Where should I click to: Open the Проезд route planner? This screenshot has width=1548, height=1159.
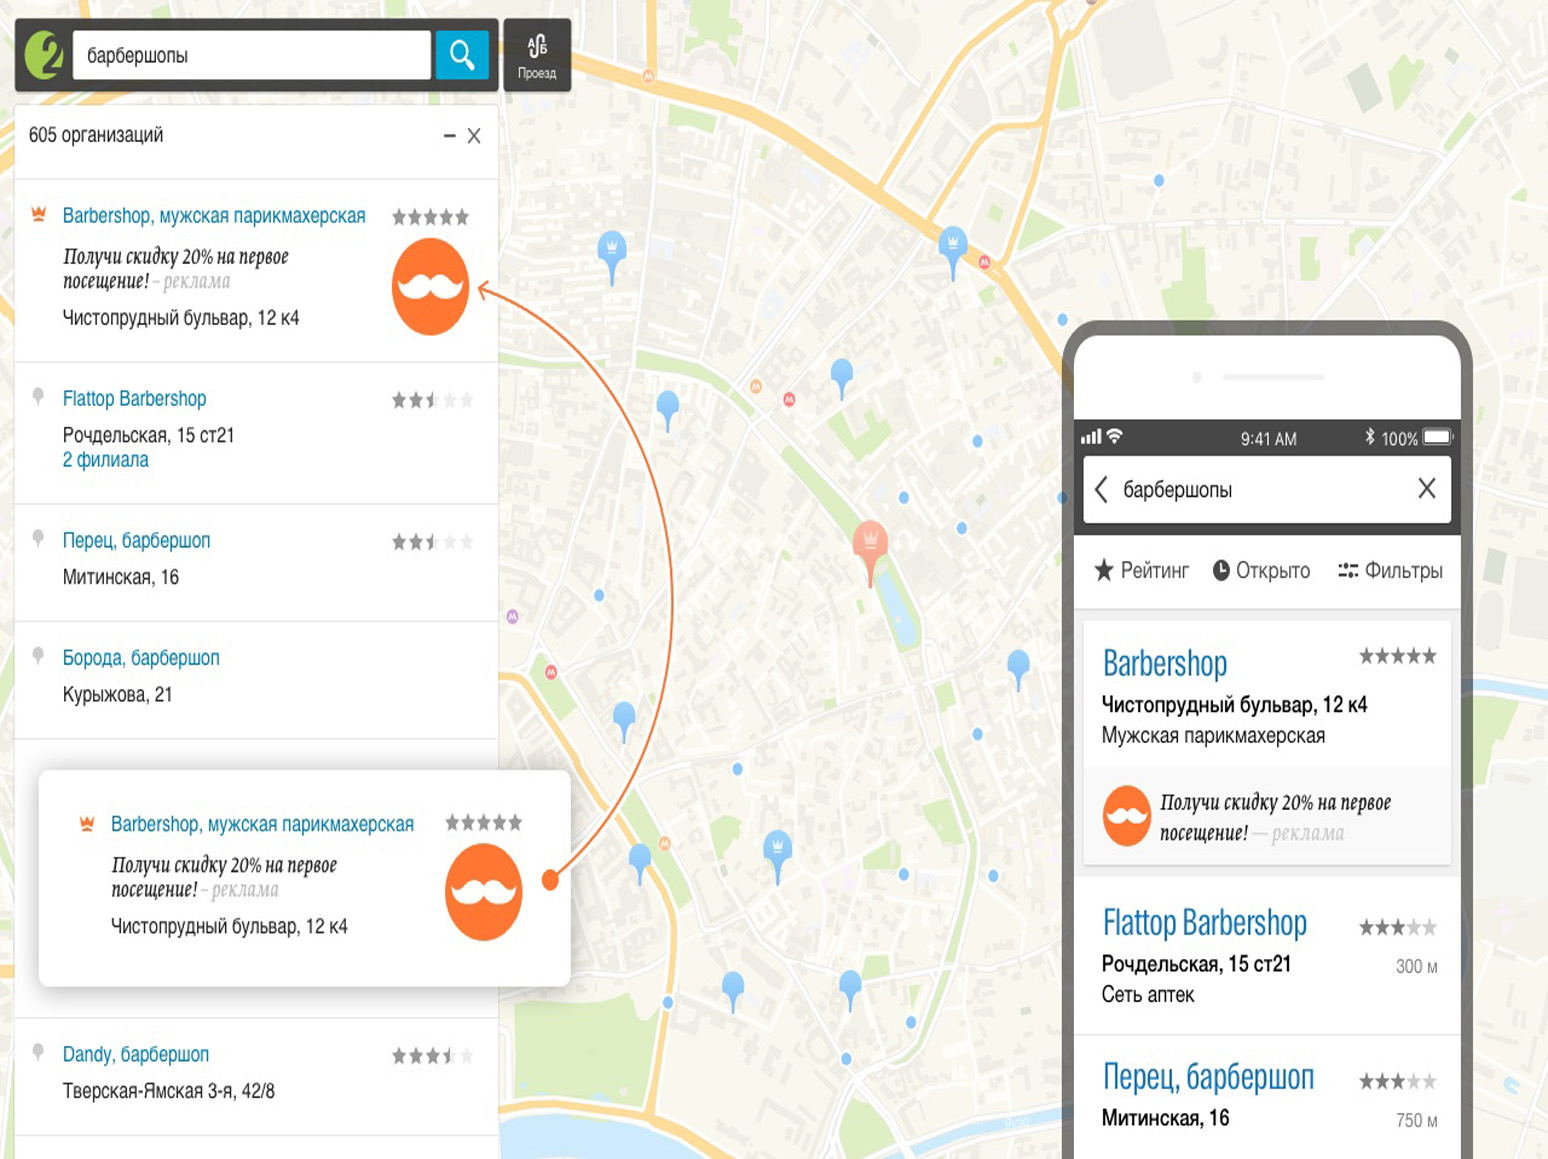537,56
